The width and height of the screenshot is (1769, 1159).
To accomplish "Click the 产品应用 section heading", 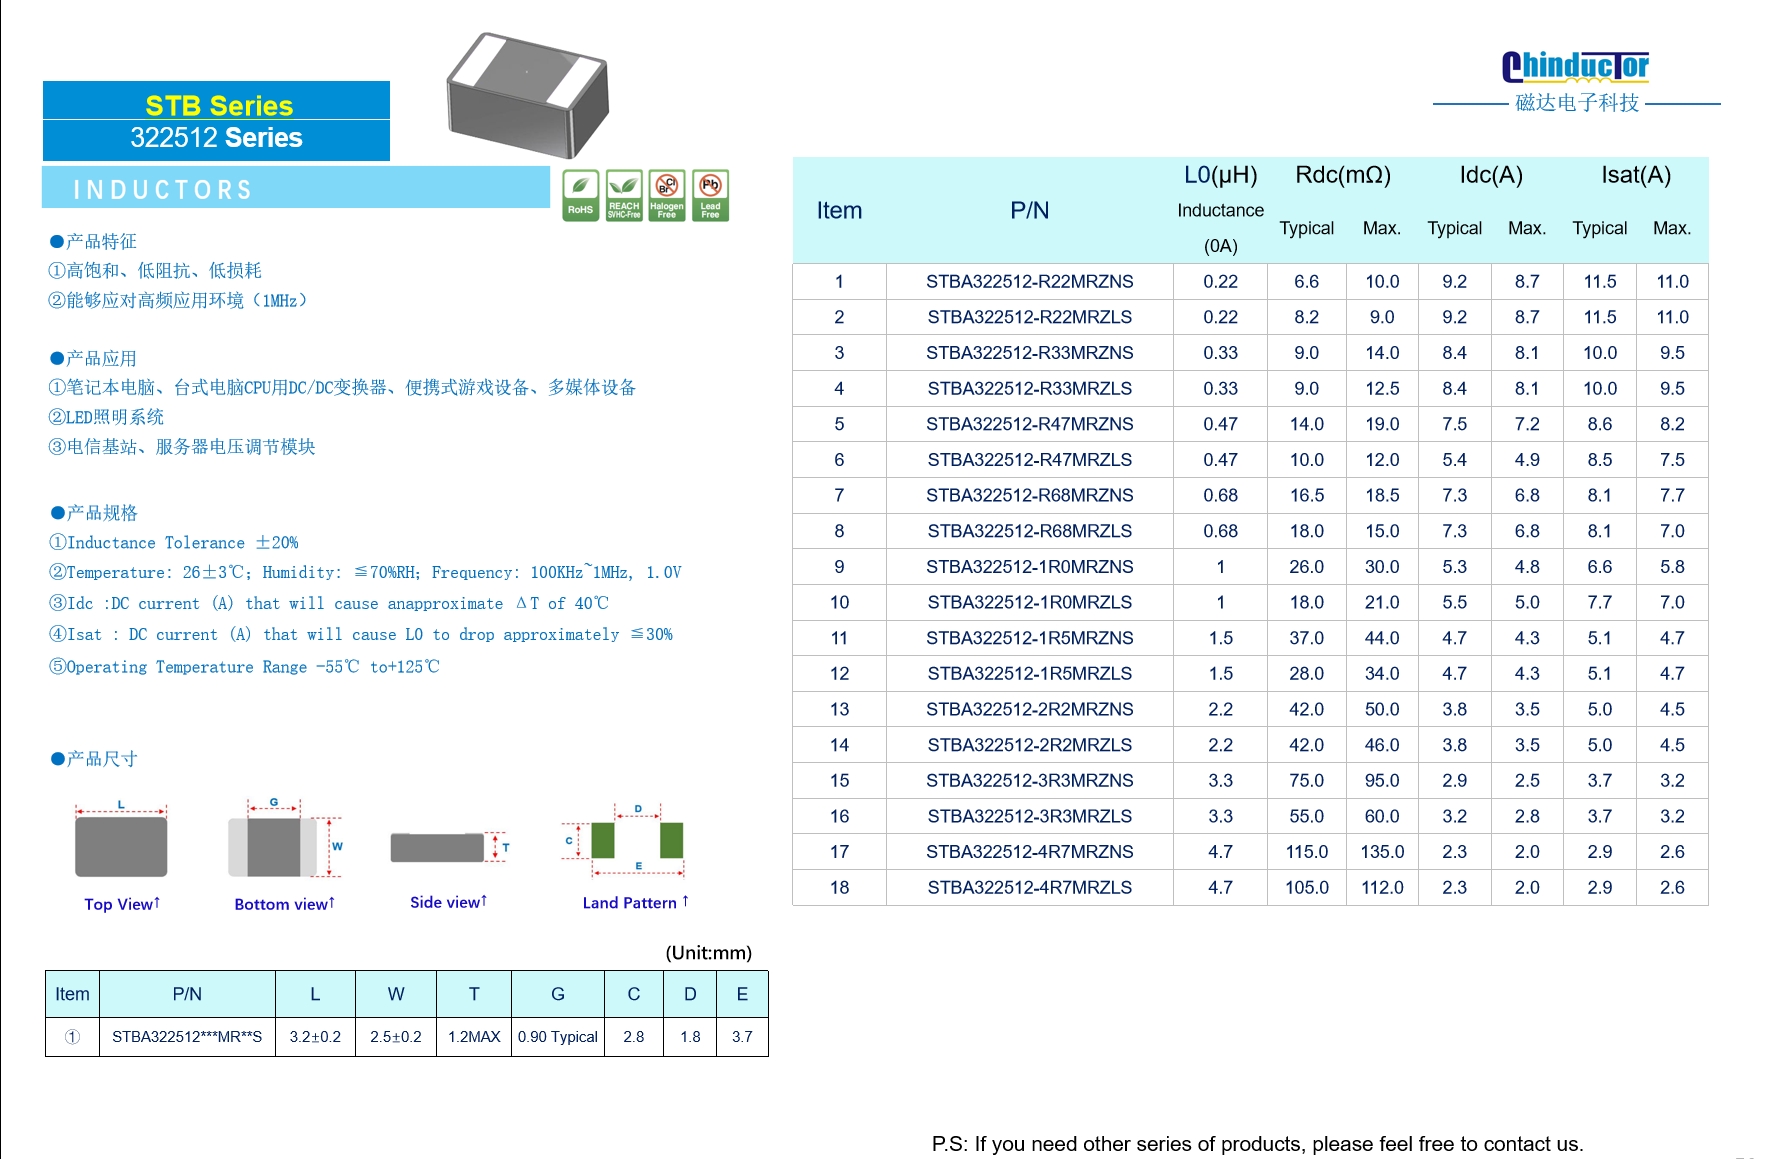I will pos(93,359).
